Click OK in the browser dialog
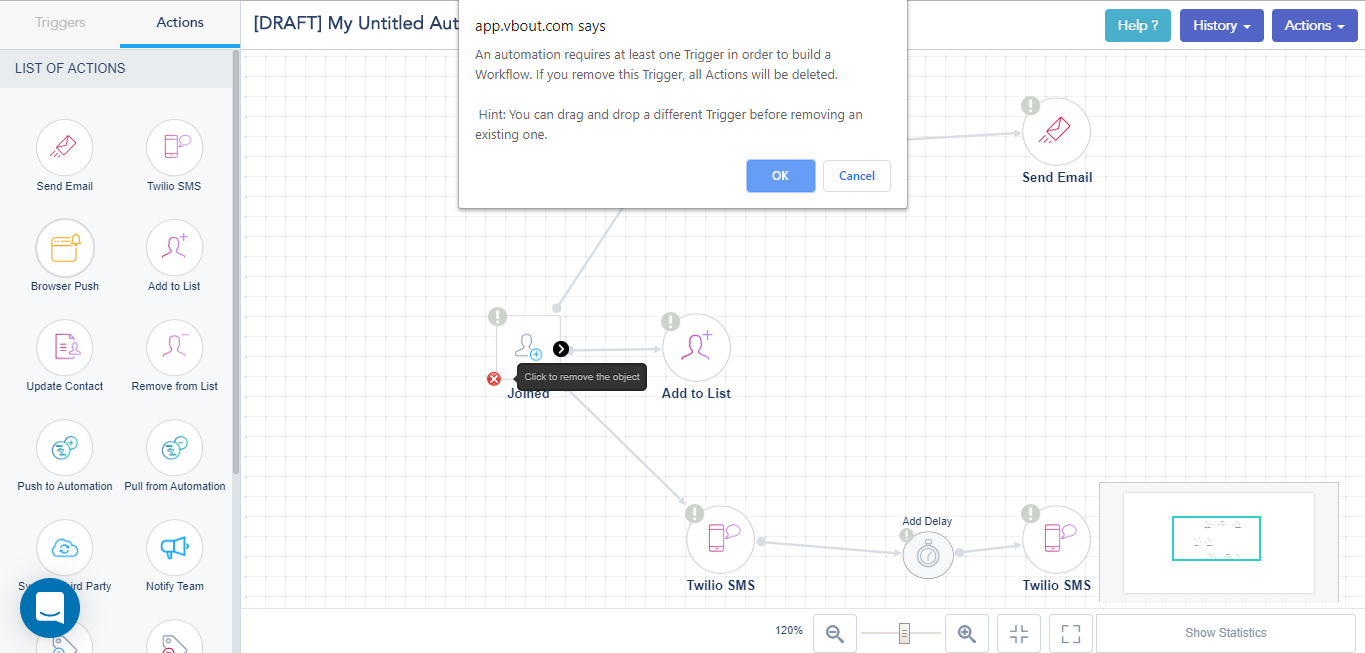Screen dimensions: 1365x653 coord(780,175)
